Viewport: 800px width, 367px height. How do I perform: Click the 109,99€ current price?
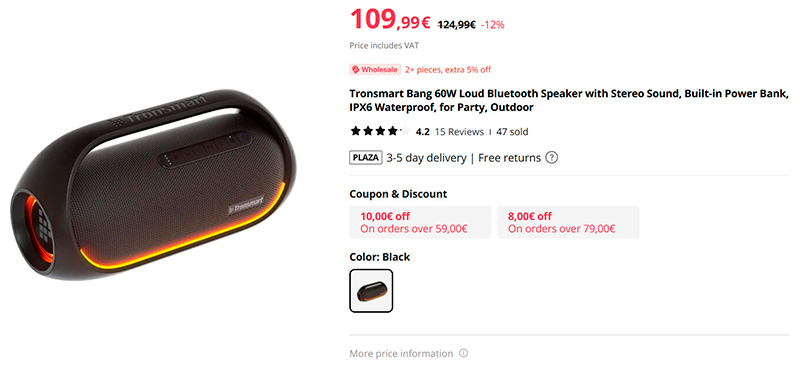coord(390,20)
